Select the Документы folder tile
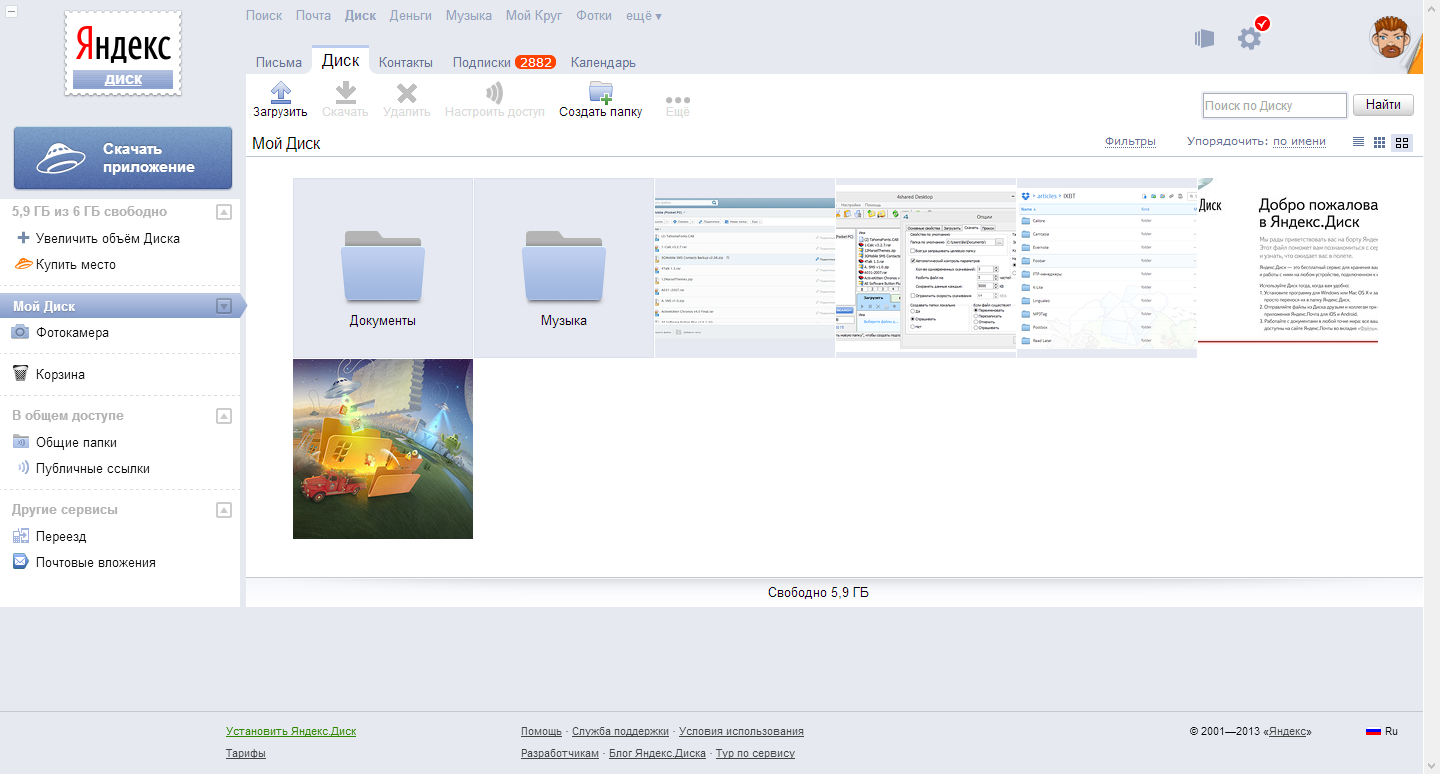The height and width of the screenshot is (774, 1440). click(x=383, y=268)
